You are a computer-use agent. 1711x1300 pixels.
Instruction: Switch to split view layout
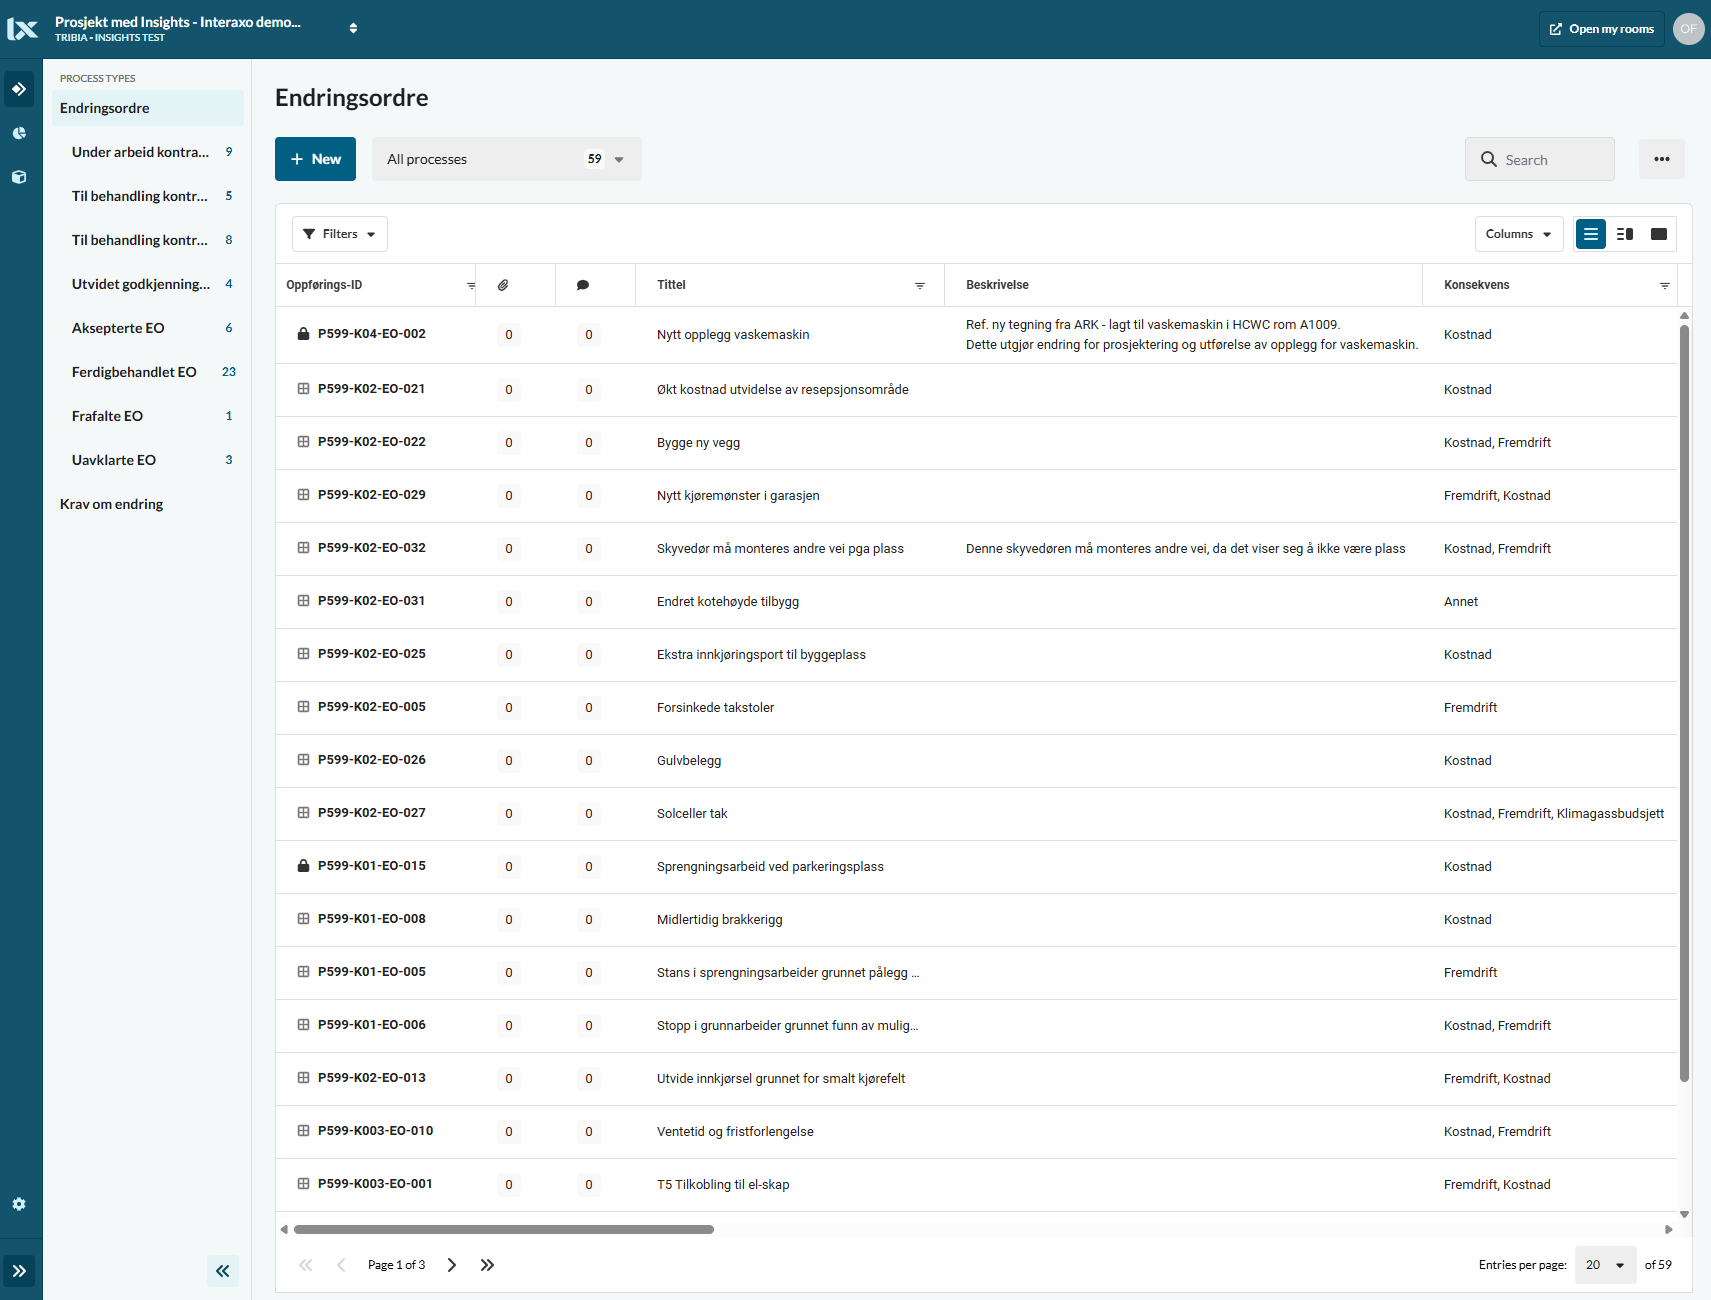pos(1625,234)
